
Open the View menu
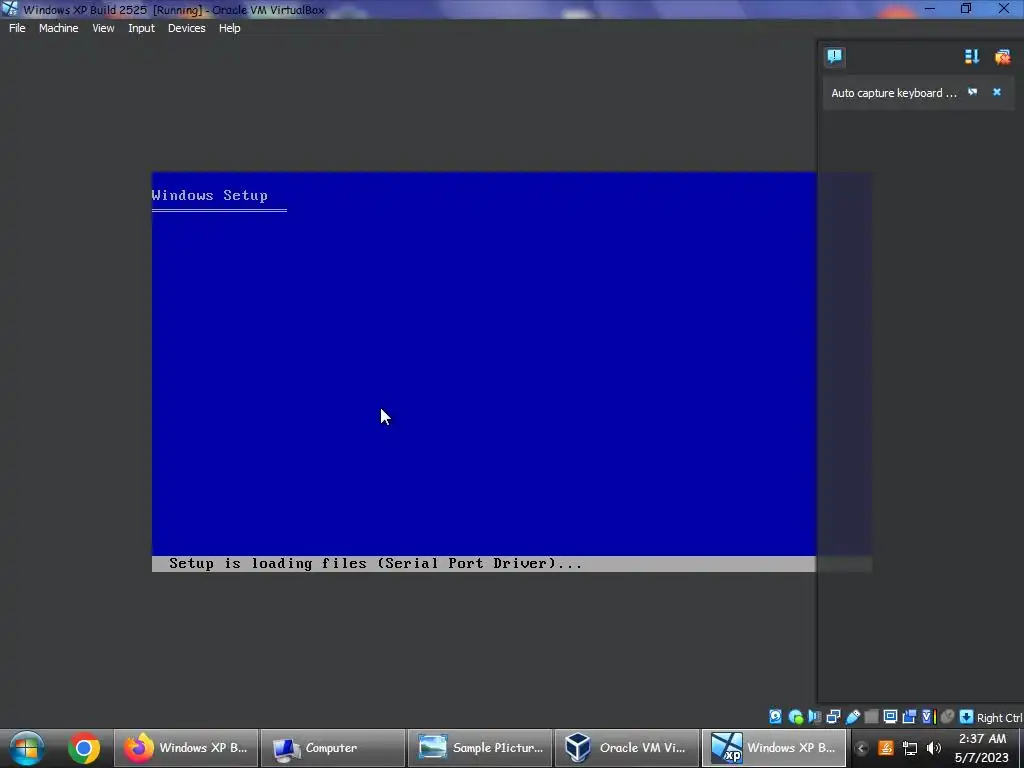pos(103,28)
